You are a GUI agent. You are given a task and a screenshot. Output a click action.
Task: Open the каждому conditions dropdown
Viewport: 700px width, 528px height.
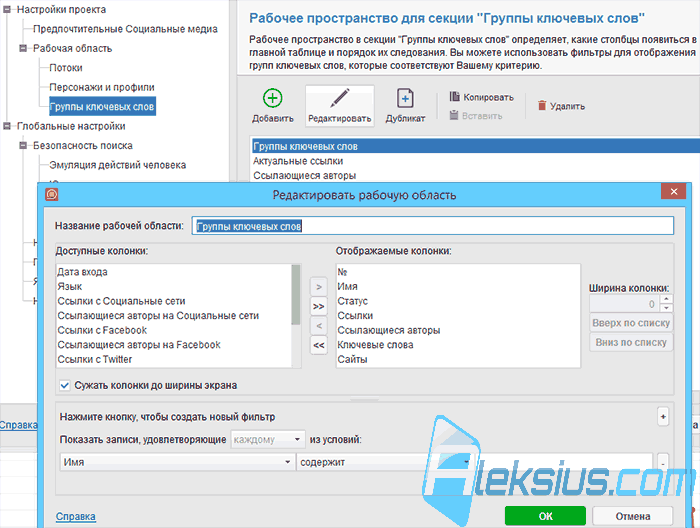pos(268,440)
